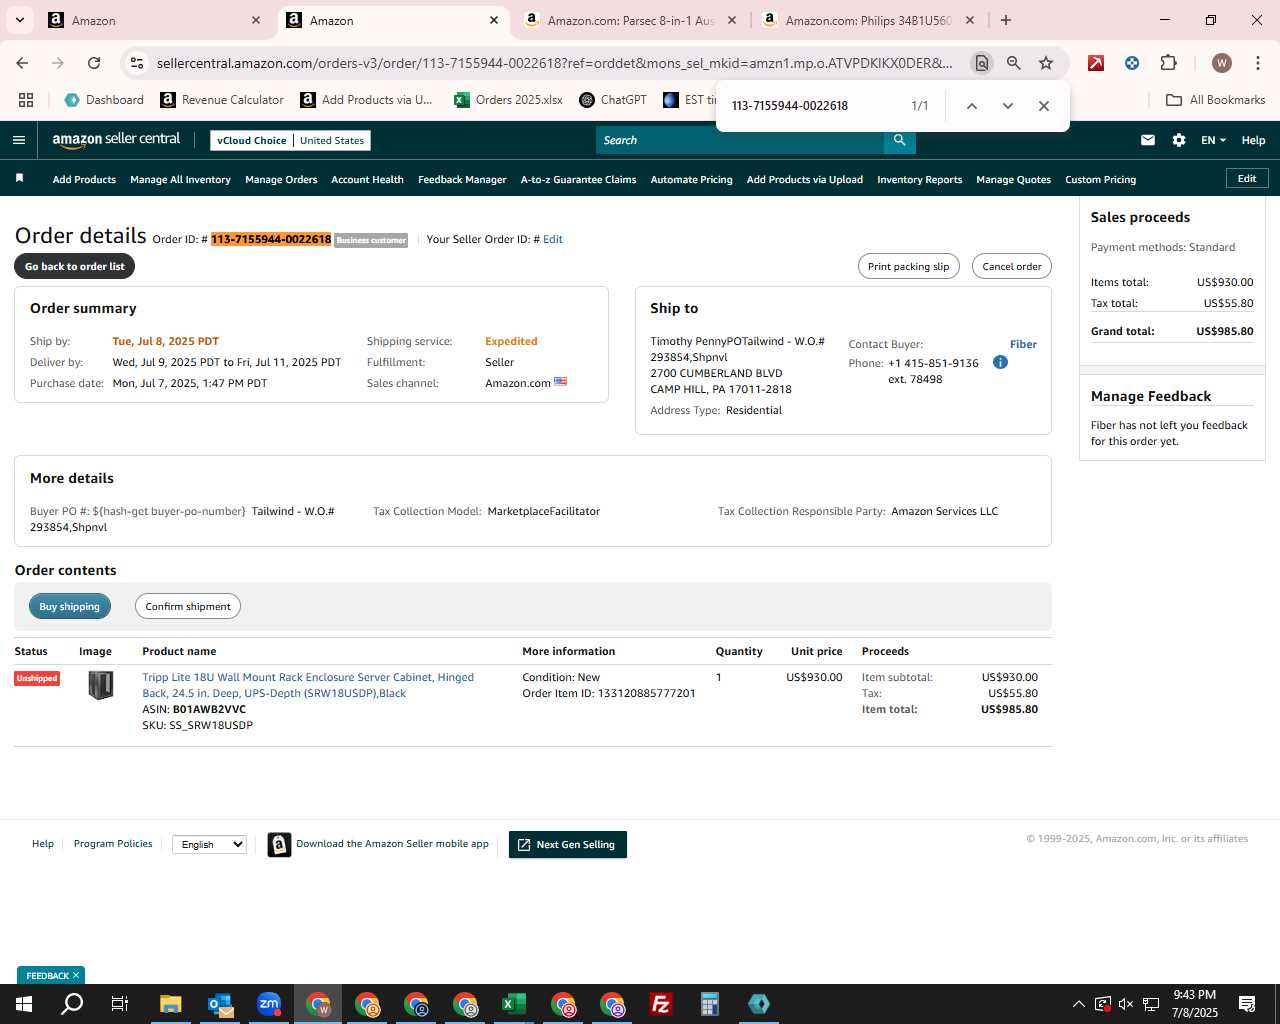Click the site info icon in address bar
This screenshot has width=1280, height=1024.
(137, 63)
